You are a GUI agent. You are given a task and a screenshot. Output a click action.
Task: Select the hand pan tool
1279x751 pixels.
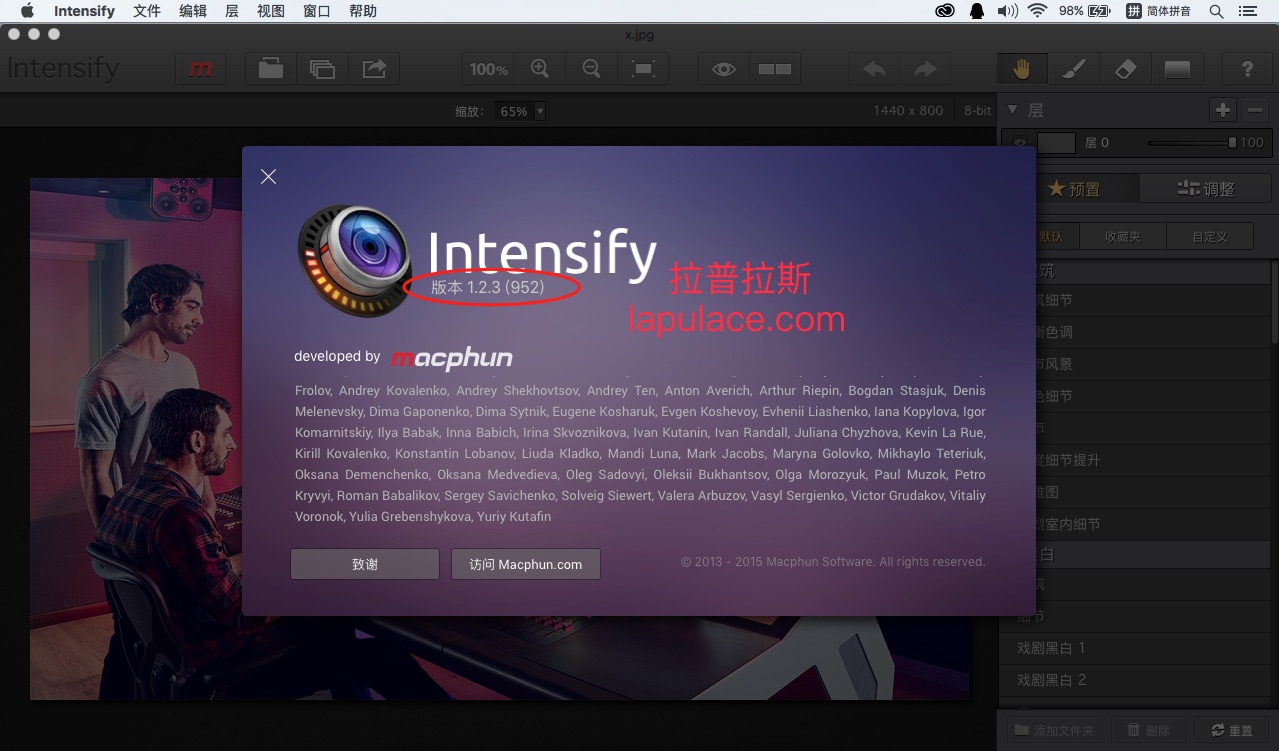(1022, 69)
